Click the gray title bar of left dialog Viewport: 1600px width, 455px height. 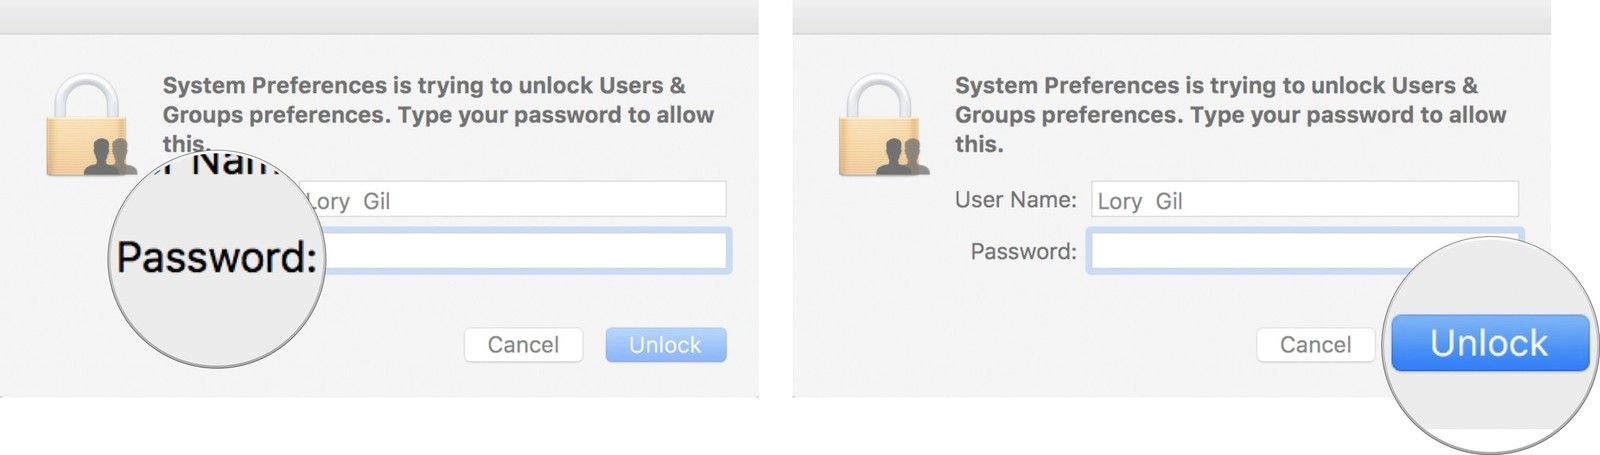point(379,17)
